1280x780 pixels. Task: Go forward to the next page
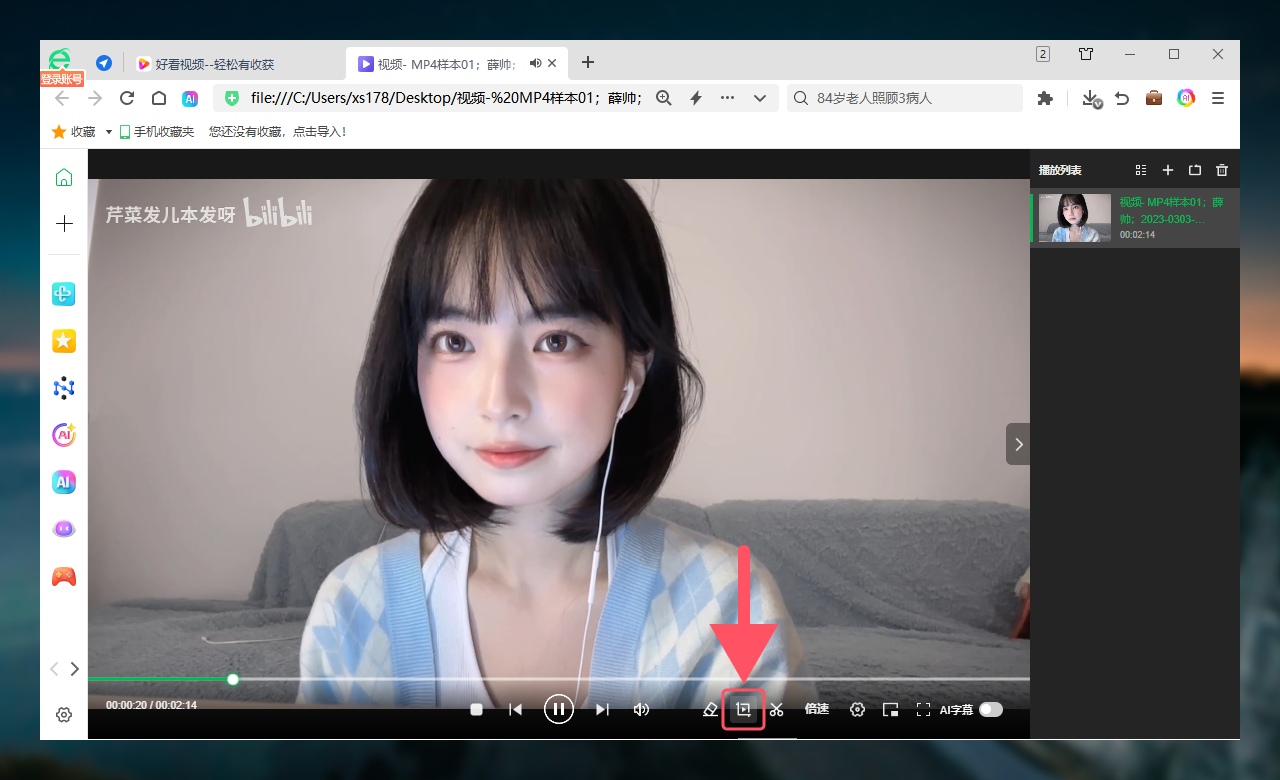tap(95, 98)
